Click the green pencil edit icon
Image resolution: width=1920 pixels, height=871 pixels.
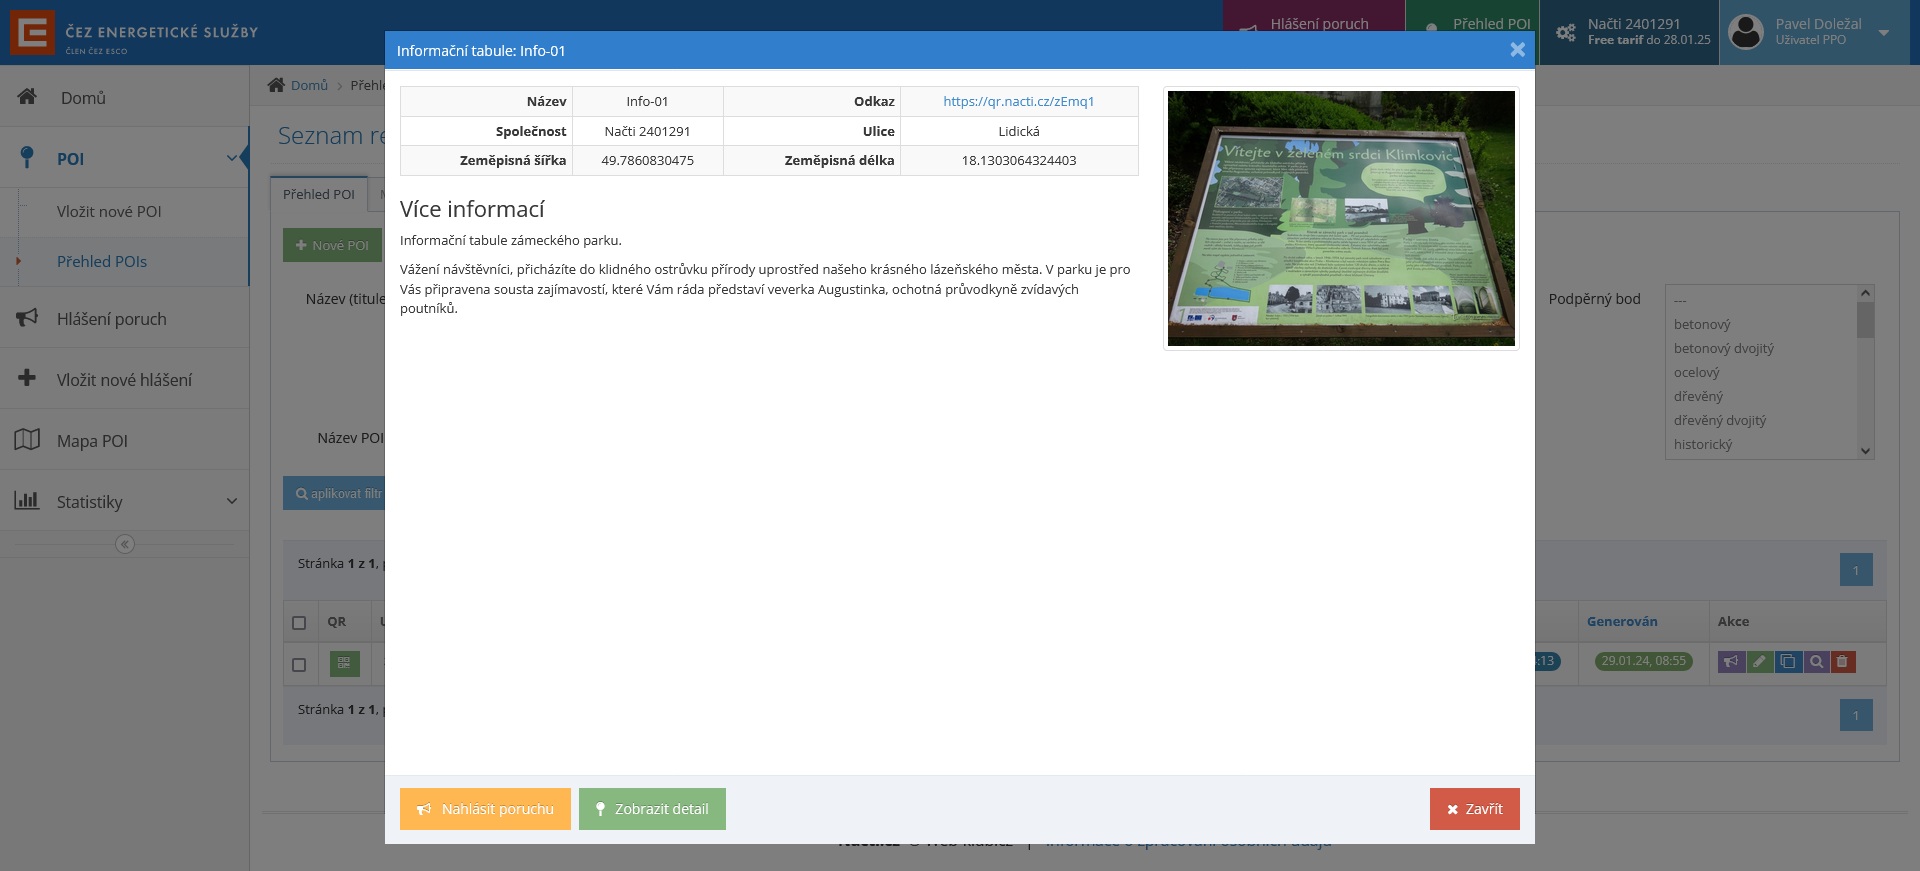click(1759, 662)
